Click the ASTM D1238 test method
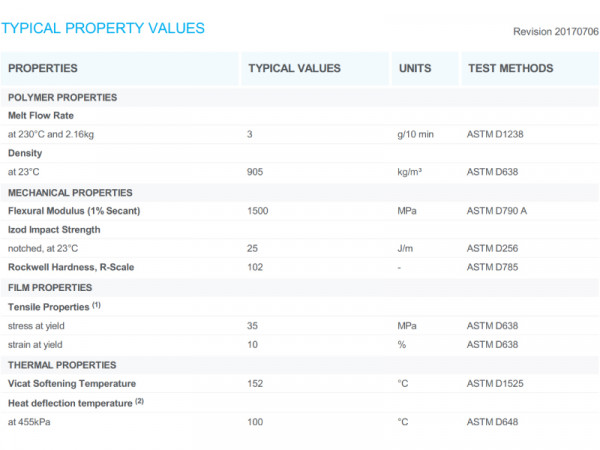The width and height of the screenshot is (600, 450). coord(496,134)
